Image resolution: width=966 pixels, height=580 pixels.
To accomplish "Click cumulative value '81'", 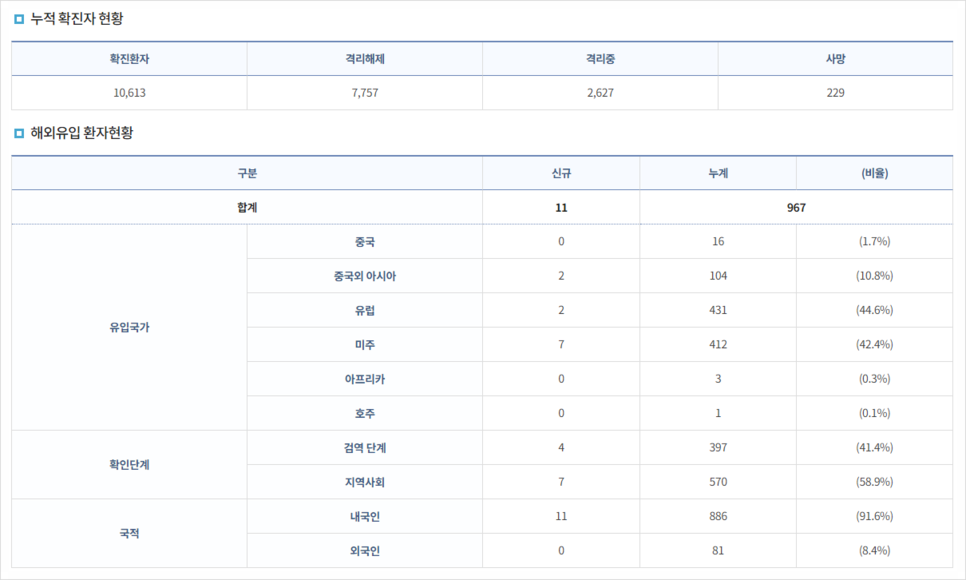I will (x=718, y=551).
